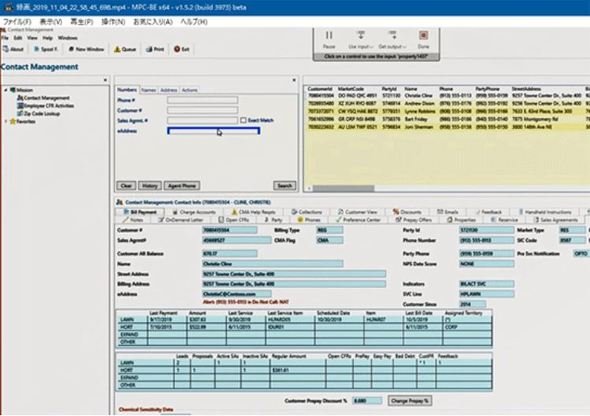Click the Pause recording icon
590x416 pixels.
click(x=328, y=35)
